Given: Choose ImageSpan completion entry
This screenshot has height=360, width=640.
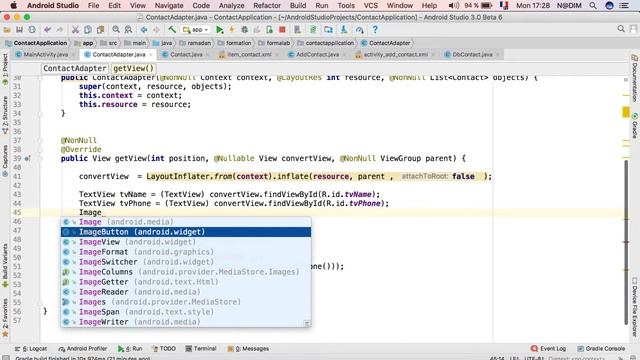Looking at the screenshot, I should point(186,312).
